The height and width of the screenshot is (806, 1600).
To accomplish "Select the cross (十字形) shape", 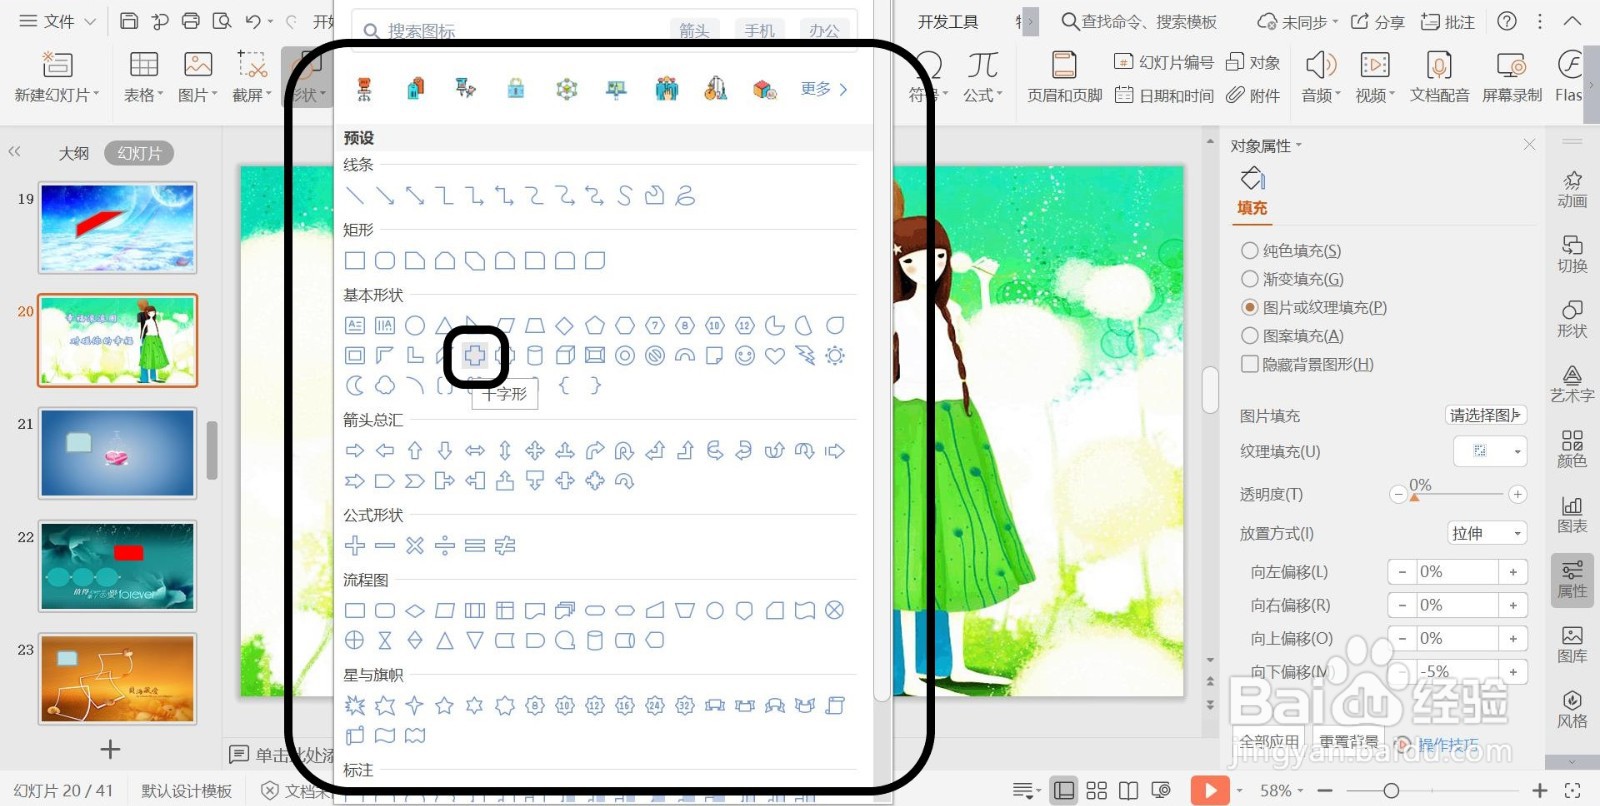I will [475, 355].
